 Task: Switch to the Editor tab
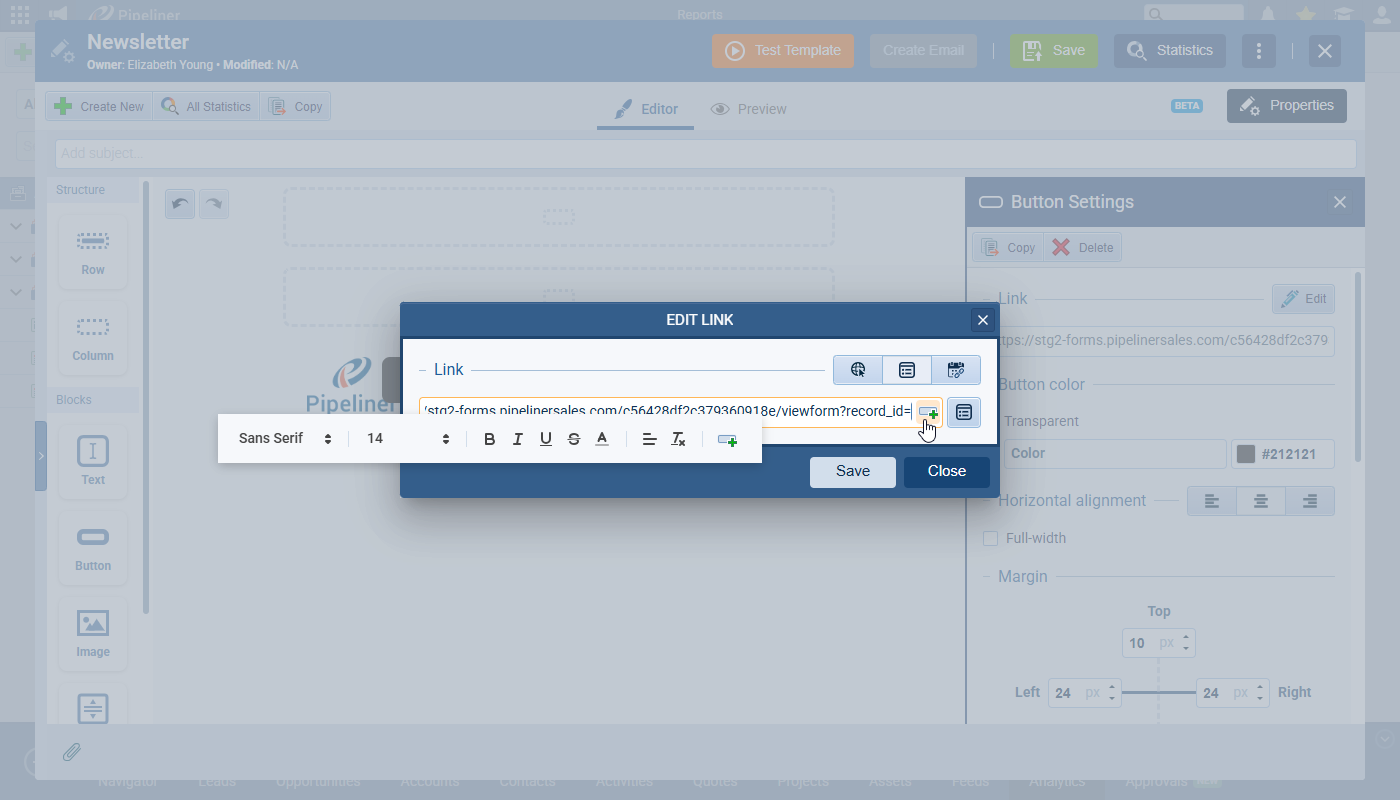646,109
